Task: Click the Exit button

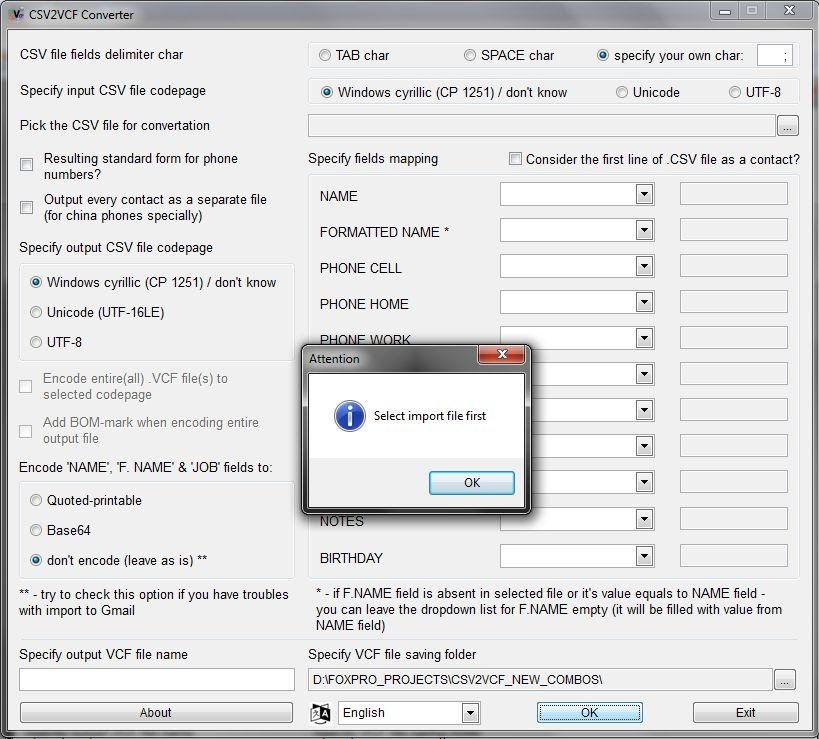Action: click(x=745, y=713)
